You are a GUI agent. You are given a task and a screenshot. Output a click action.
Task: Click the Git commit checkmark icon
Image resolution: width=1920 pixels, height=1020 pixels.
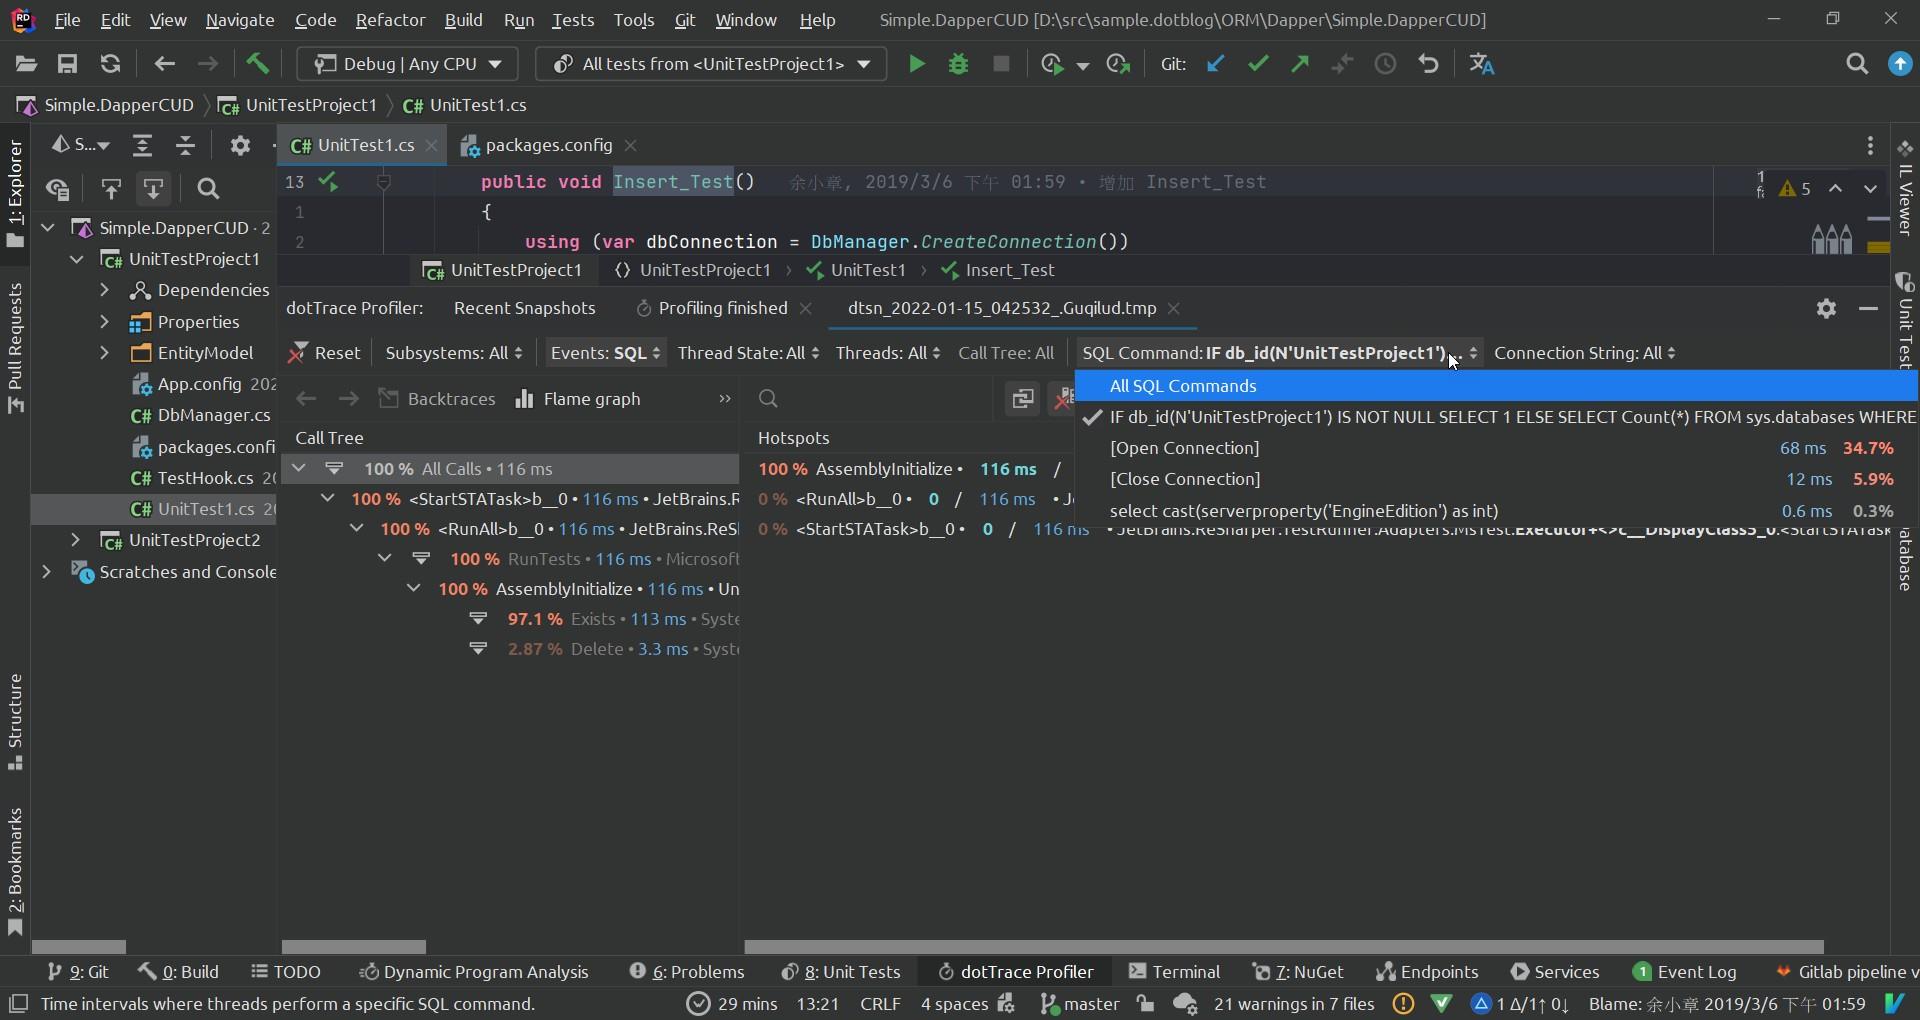1258,64
